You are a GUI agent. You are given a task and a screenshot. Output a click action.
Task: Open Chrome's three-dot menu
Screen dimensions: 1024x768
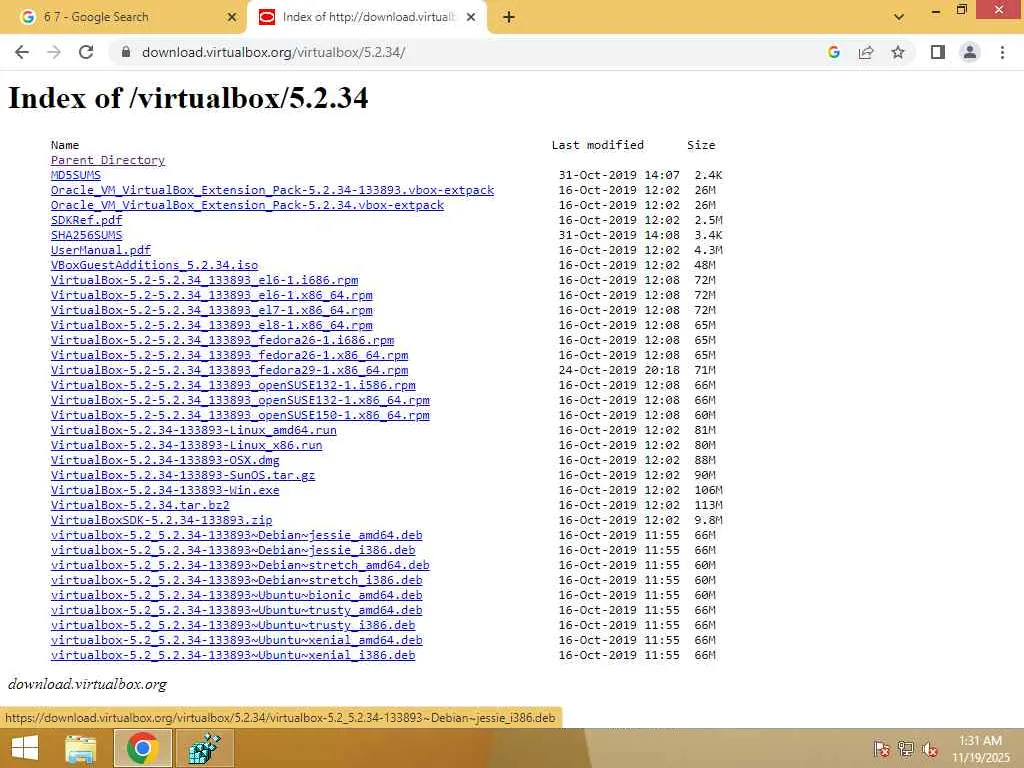(x=1002, y=52)
